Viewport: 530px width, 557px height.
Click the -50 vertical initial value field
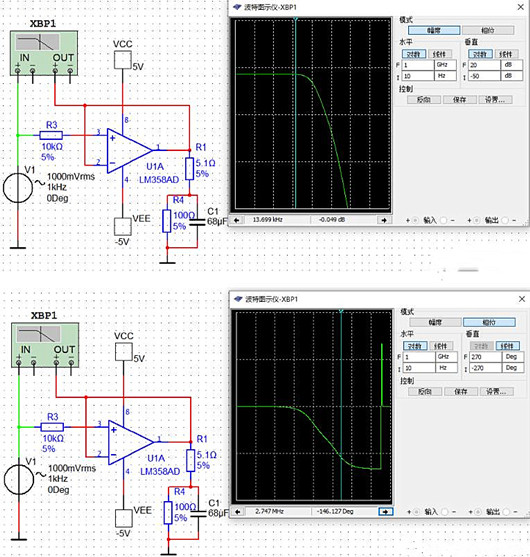click(484, 76)
